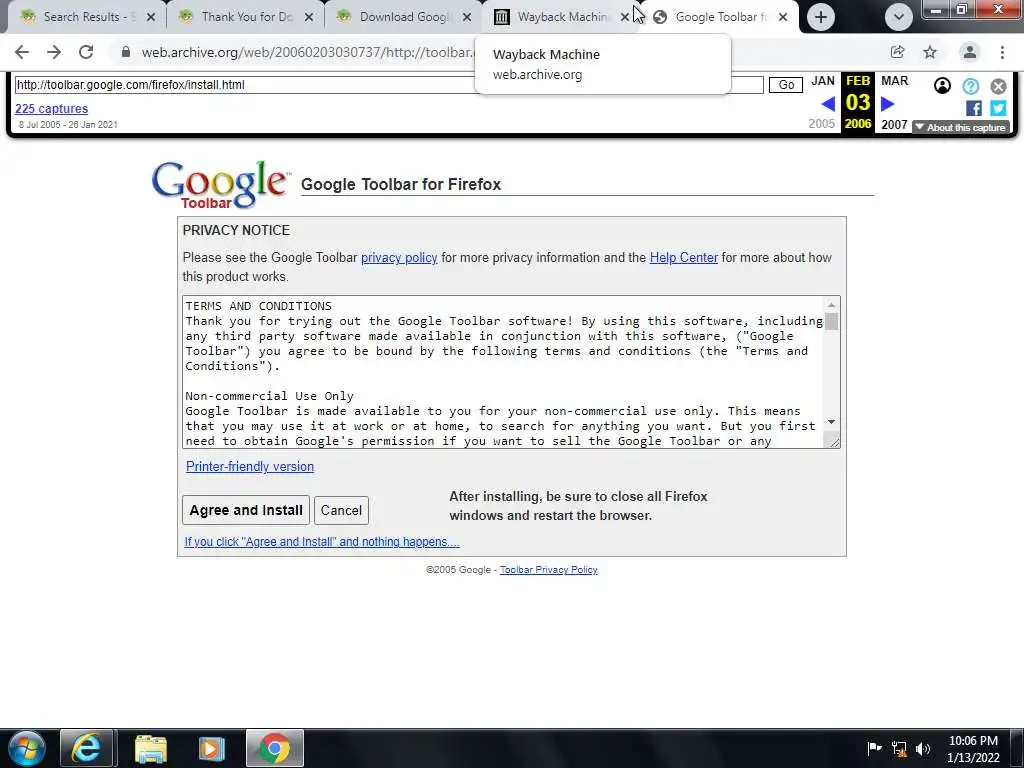
Task: Click the Chrome taskbar icon
Action: pos(274,748)
